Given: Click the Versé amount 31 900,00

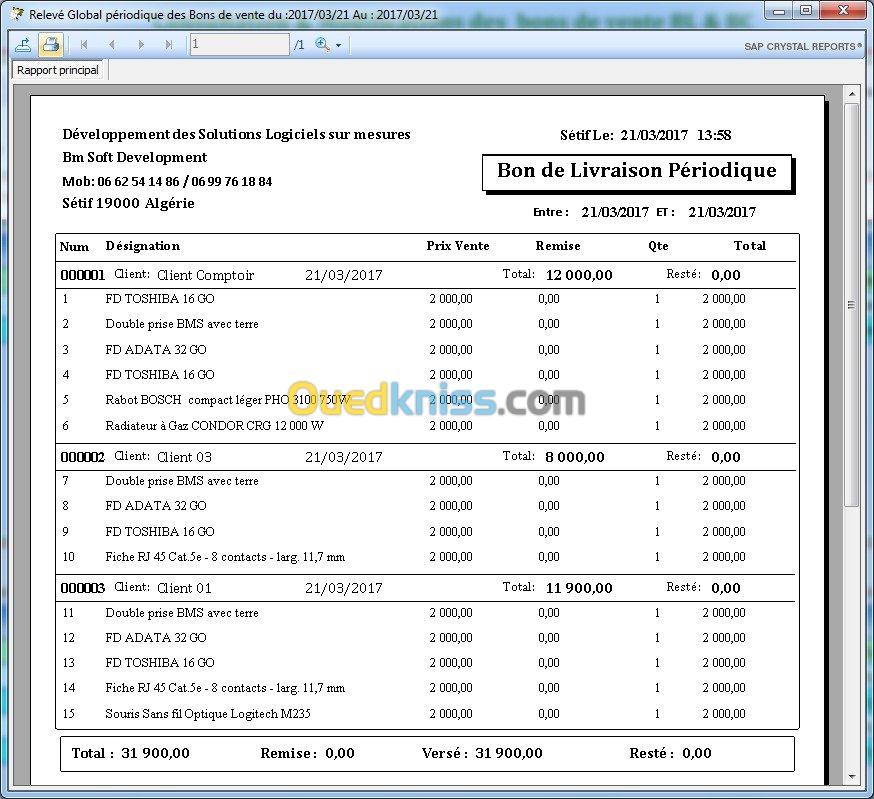Looking at the screenshot, I should point(509,753).
